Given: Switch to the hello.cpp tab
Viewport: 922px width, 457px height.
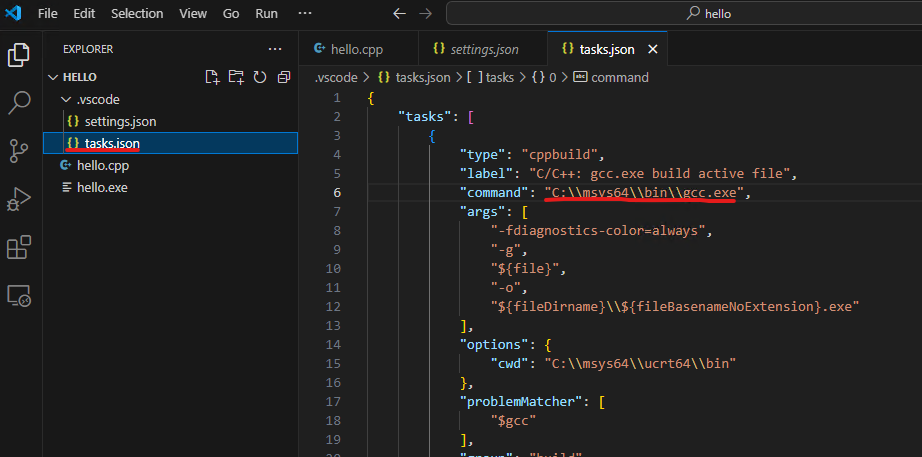Looking at the screenshot, I should pos(356,48).
